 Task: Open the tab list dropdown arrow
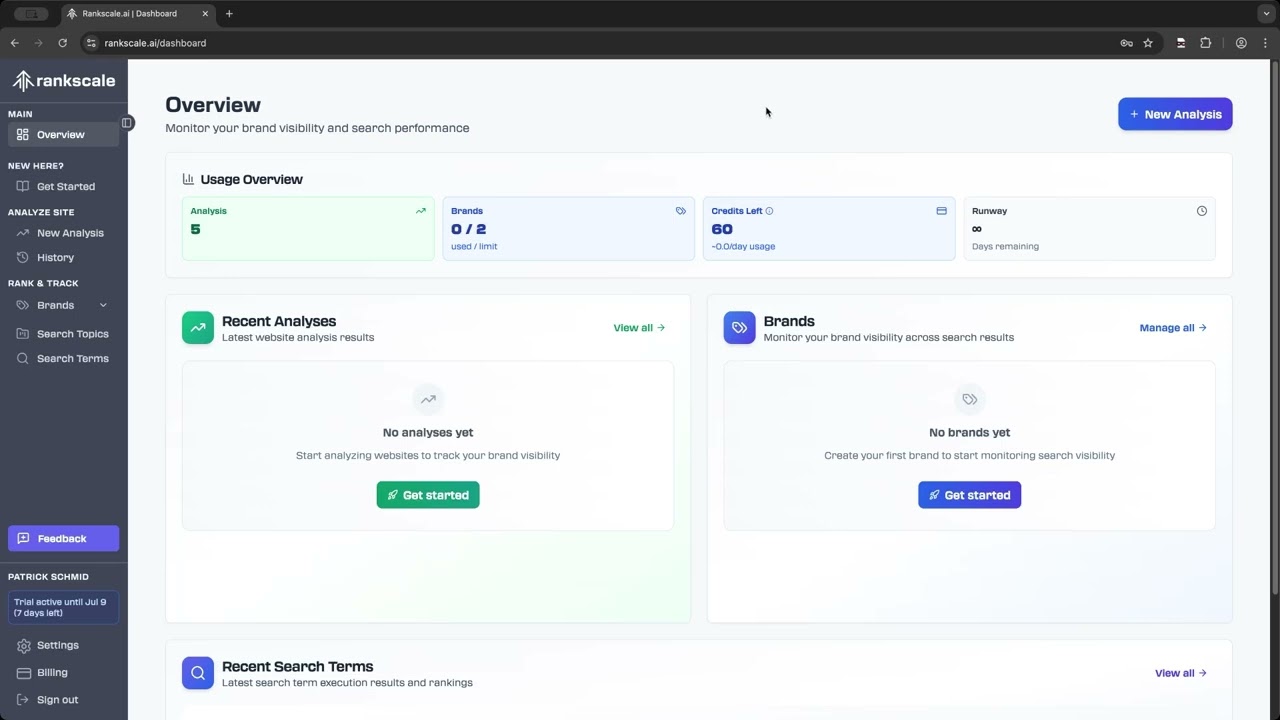point(1266,13)
